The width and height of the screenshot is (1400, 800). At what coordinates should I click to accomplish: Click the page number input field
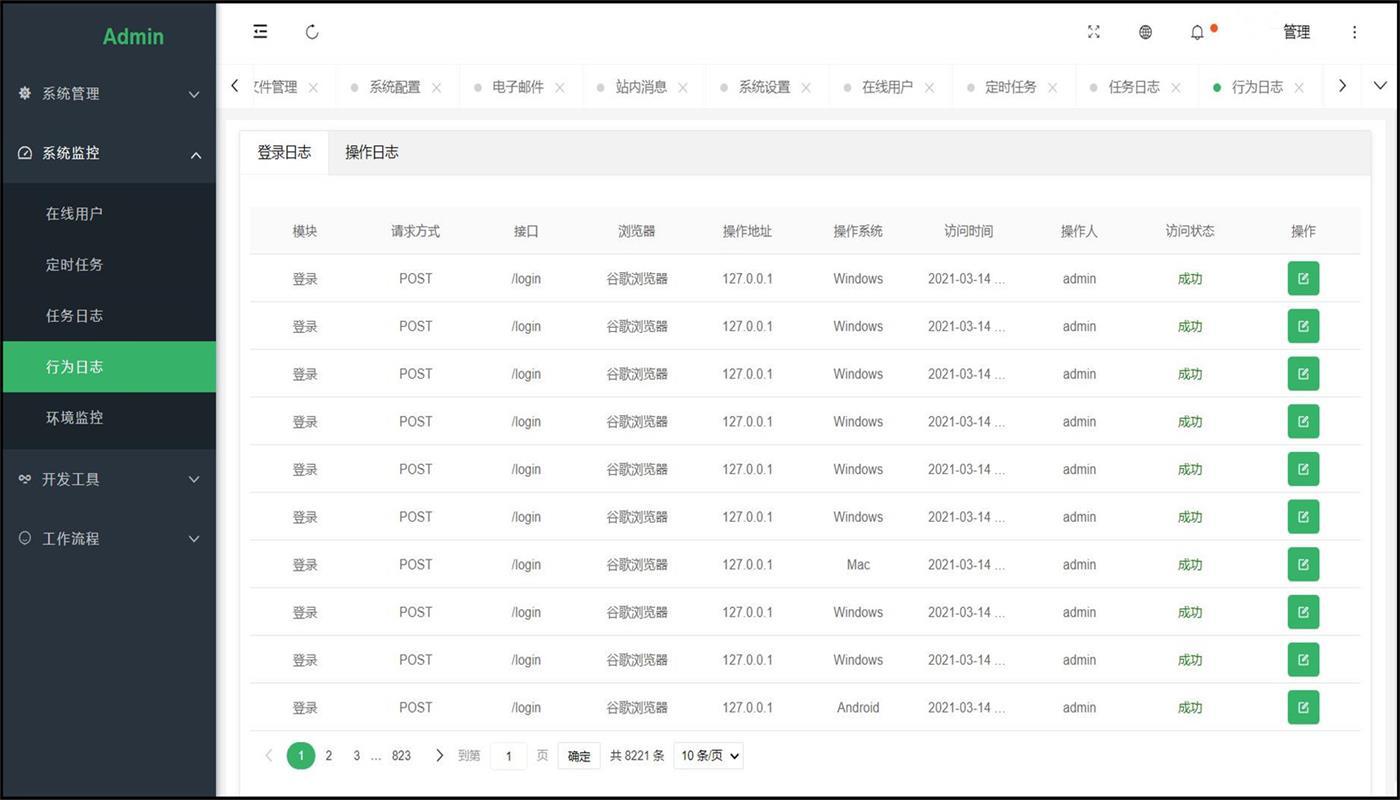tap(508, 756)
